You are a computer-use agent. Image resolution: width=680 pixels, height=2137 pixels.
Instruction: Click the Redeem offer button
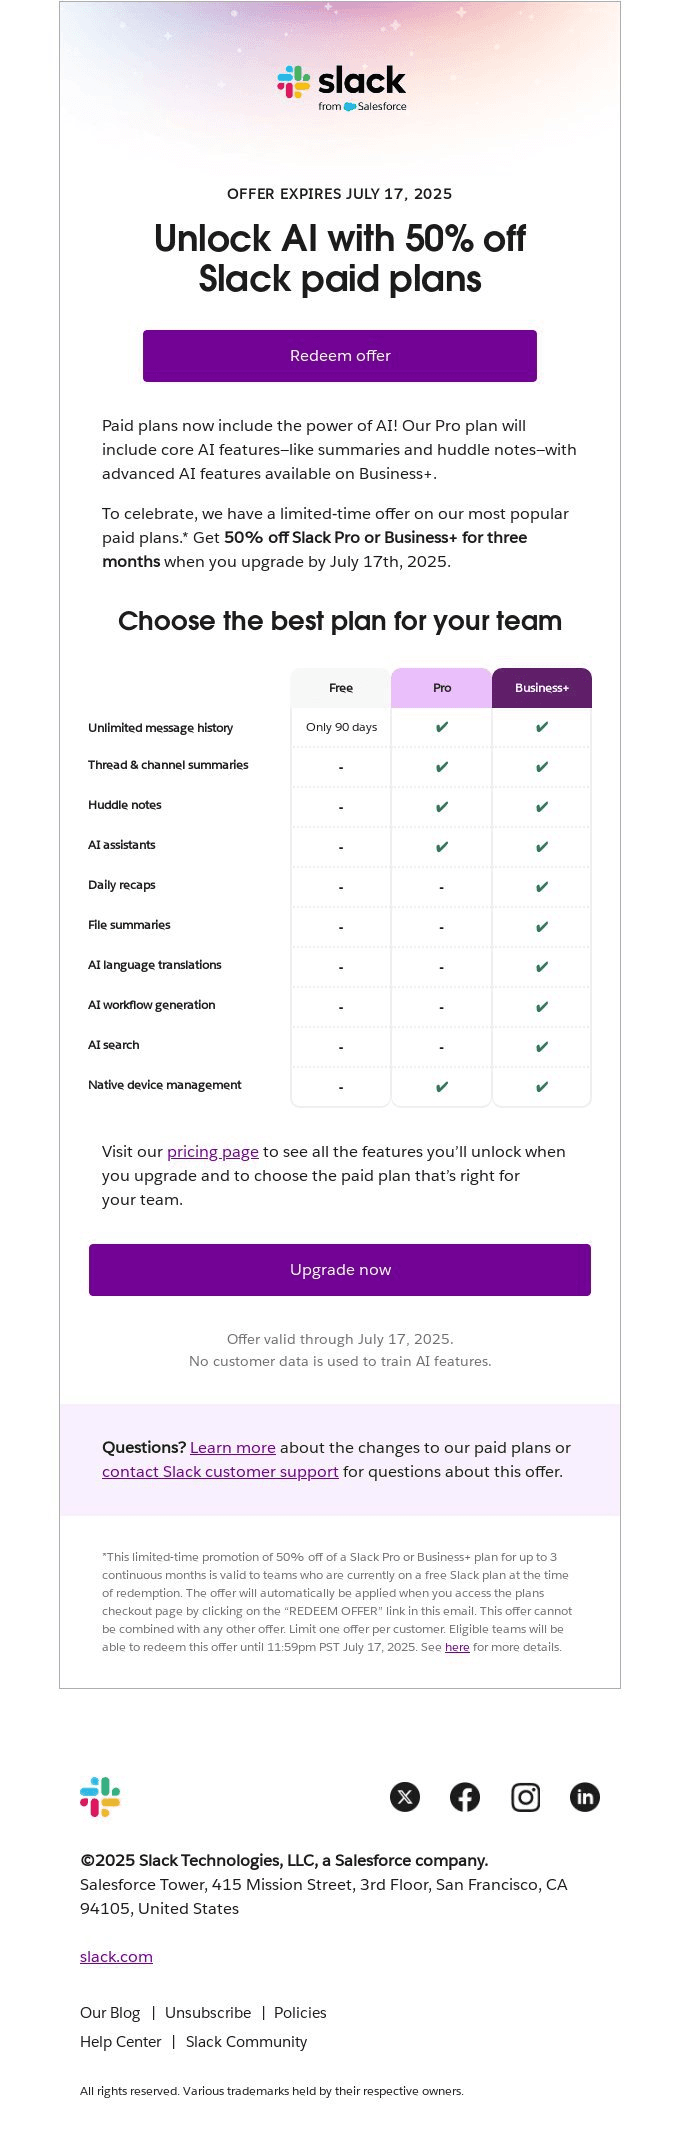click(340, 355)
